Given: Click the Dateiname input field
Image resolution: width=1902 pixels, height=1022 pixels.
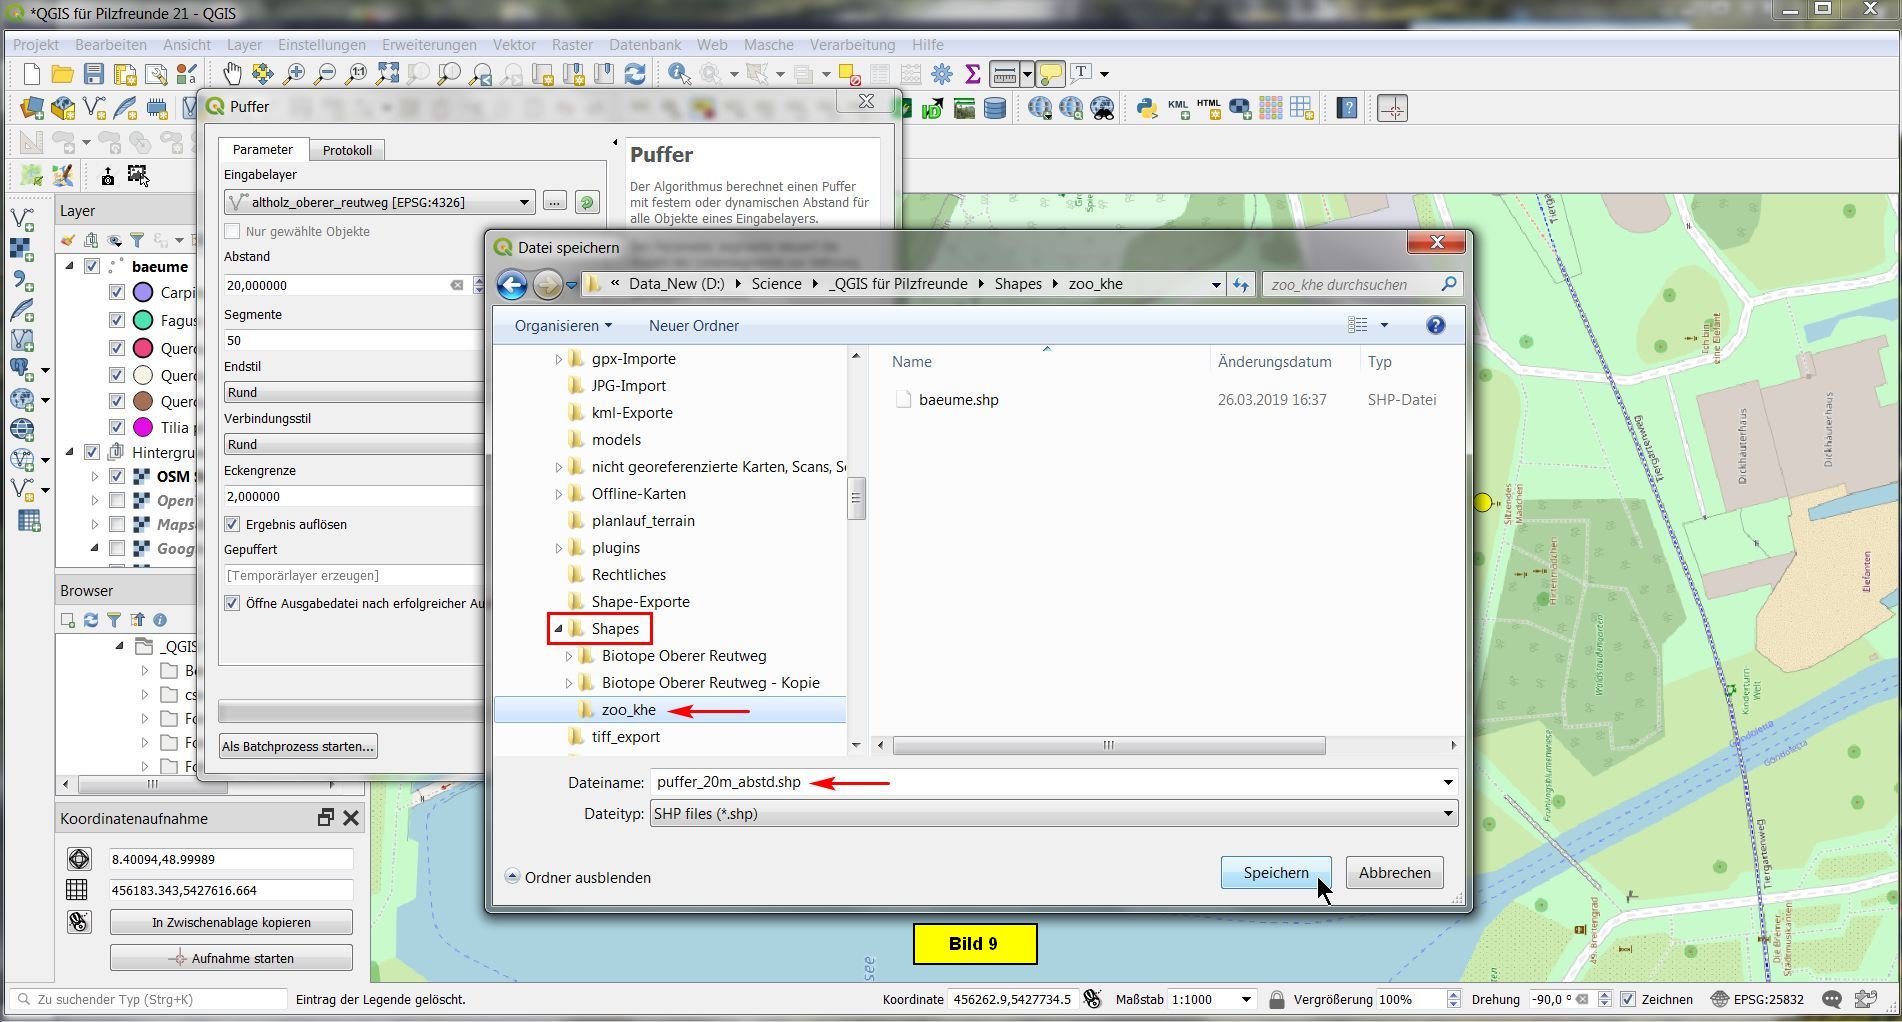Looking at the screenshot, I should 1040,782.
